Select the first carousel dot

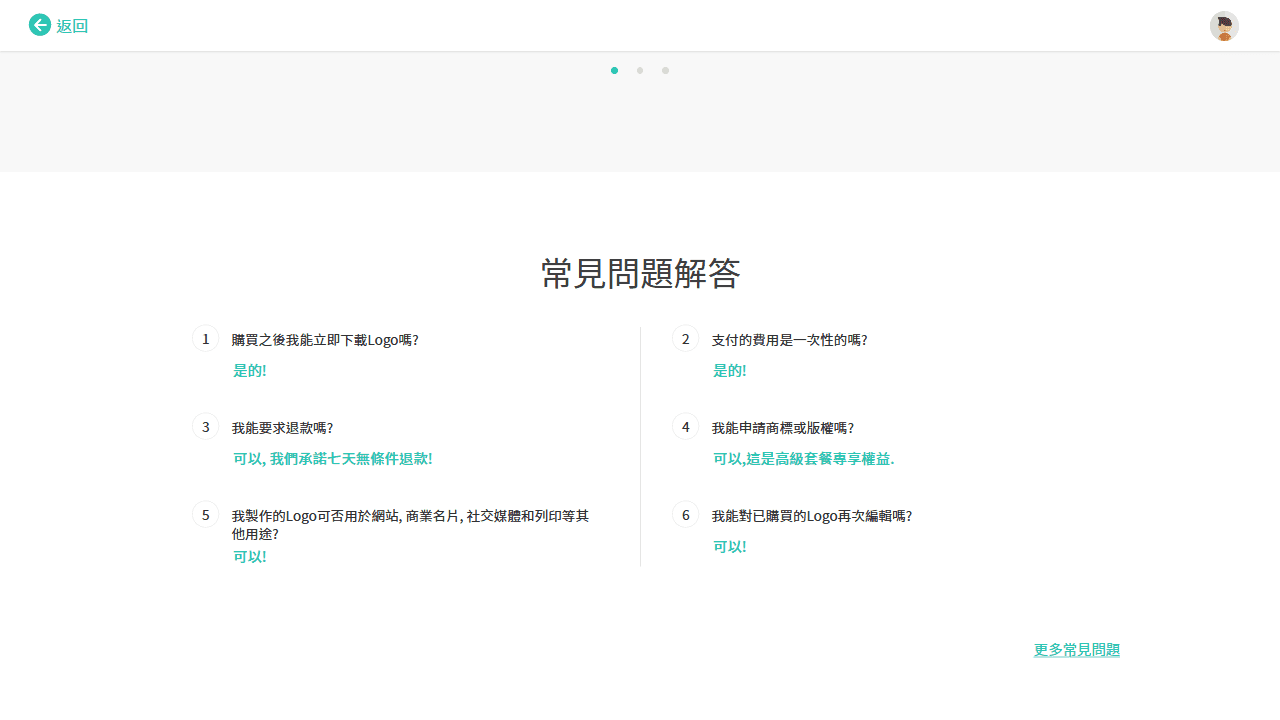pyautogui.click(x=614, y=70)
